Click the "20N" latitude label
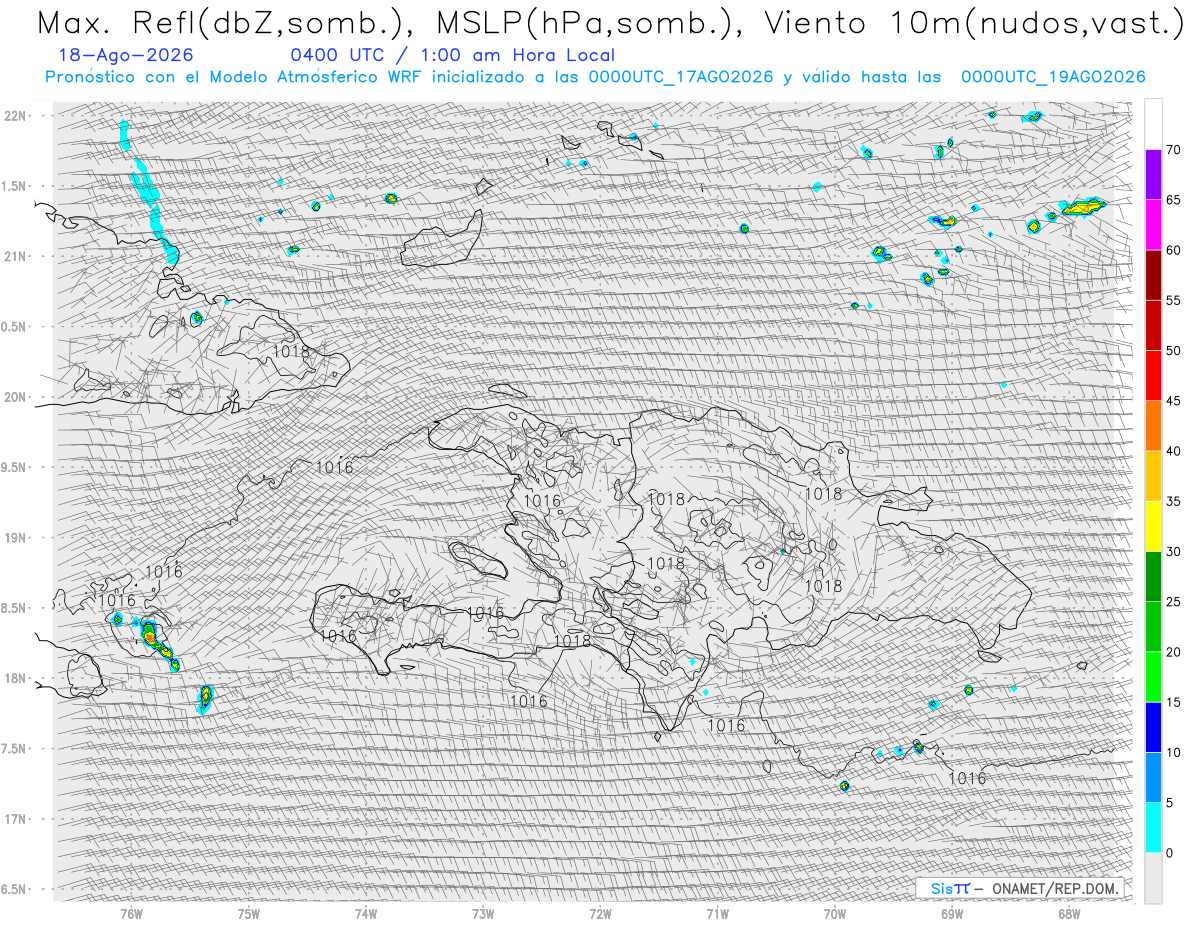Viewport: 1200px width, 927px height. pyautogui.click(x=15, y=397)
